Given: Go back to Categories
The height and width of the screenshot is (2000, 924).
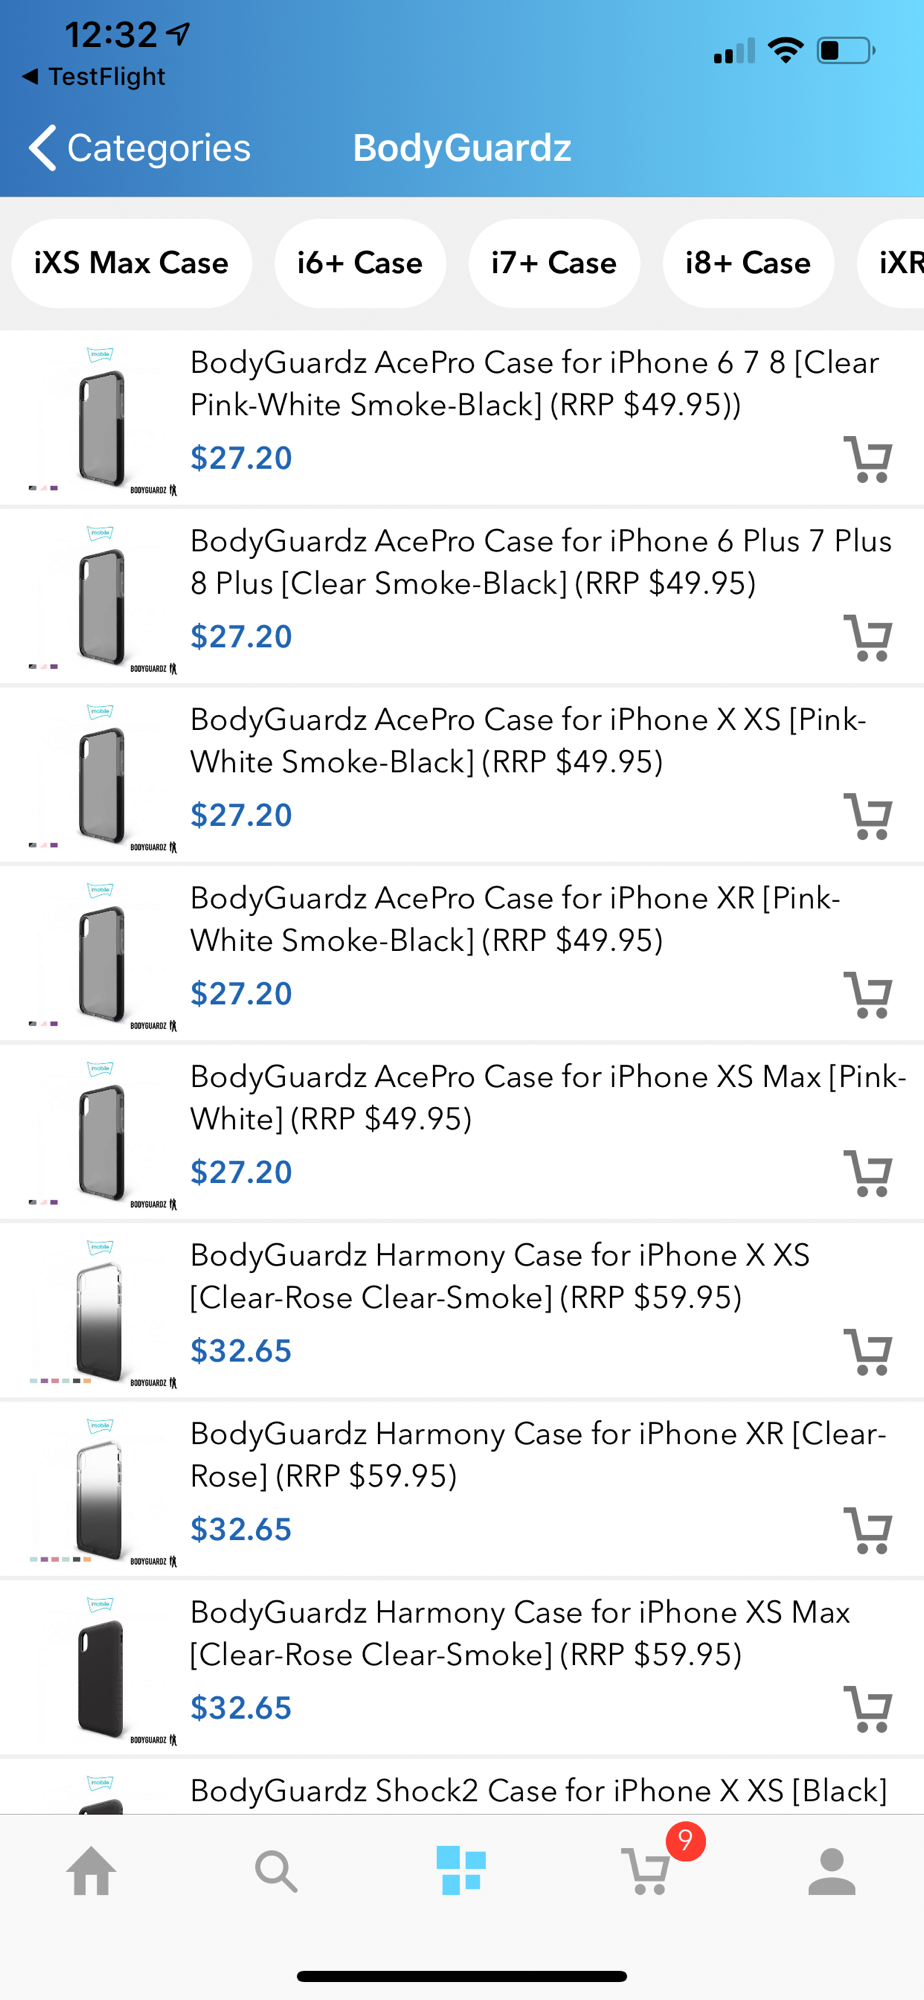Looking at the screenshot, I should [x=140, y=148].
